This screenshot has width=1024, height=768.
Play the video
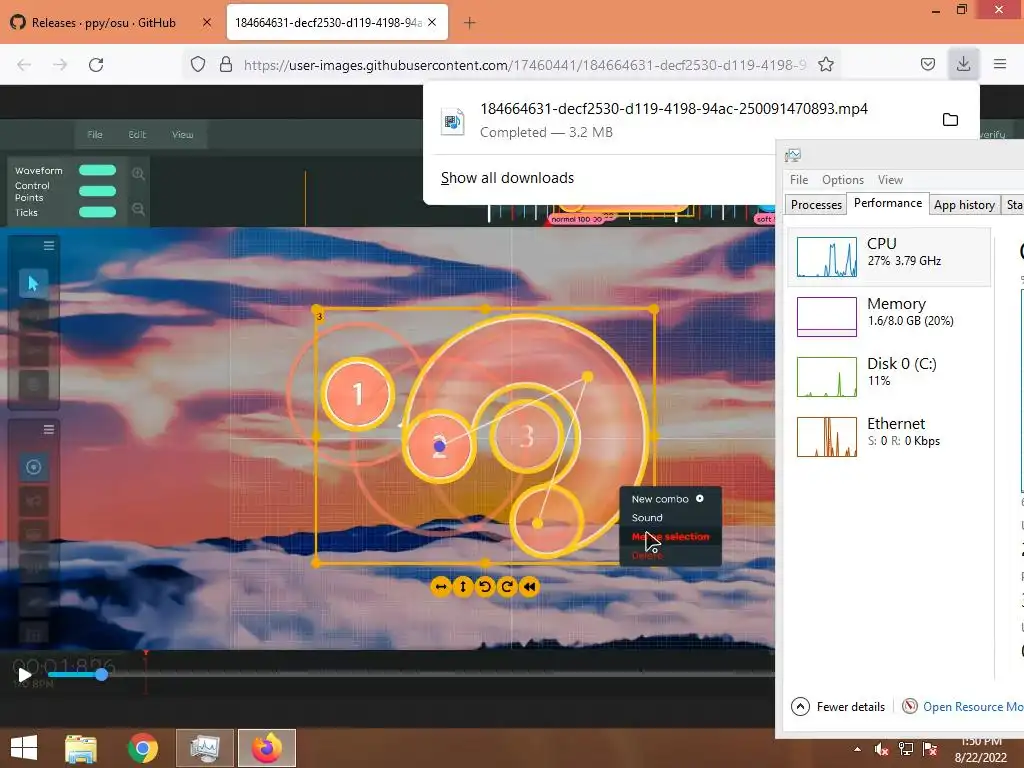point(25,675)
